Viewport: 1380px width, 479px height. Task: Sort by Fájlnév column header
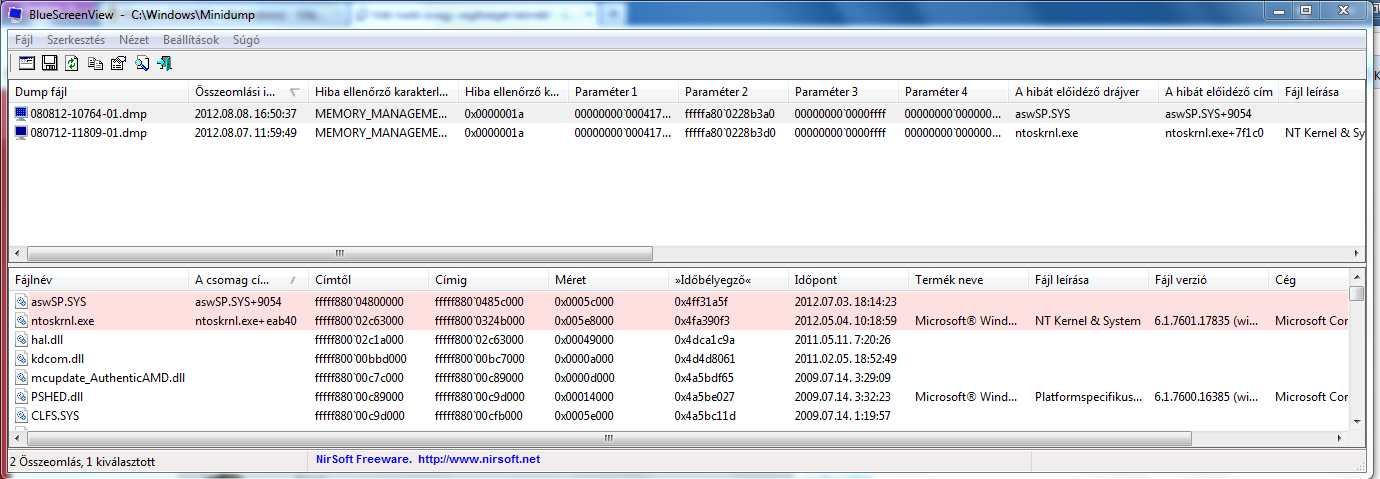98,280
